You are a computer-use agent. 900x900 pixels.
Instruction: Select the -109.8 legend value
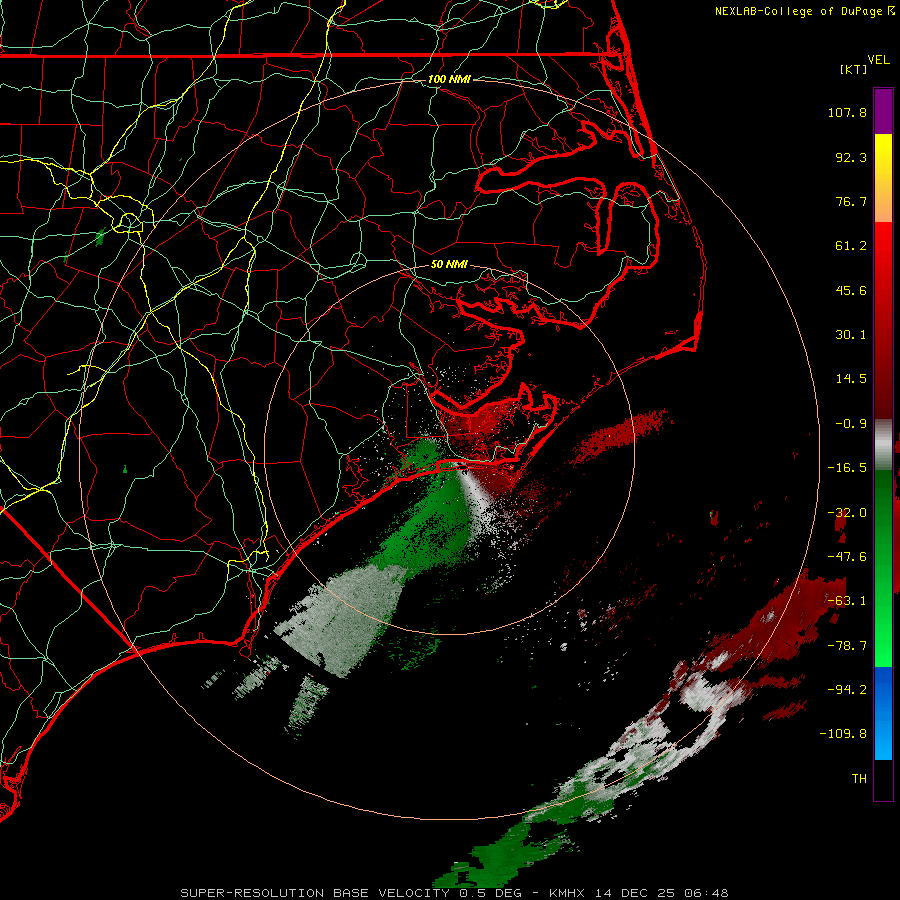point(843,734)
